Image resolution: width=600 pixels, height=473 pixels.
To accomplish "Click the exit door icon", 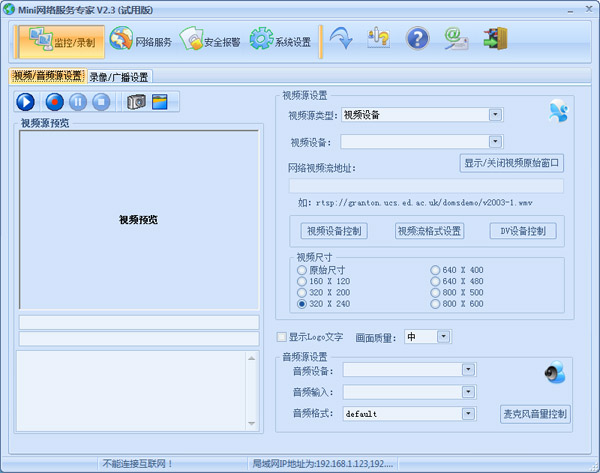I will [x=494, y=39].
